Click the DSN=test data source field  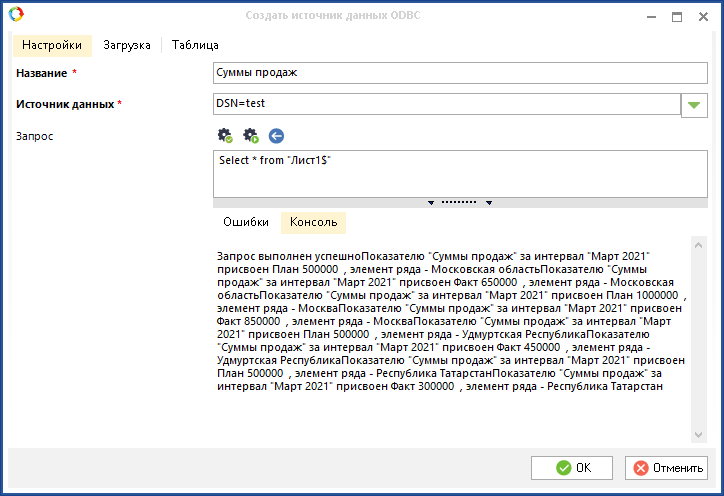tap(445, 103)
